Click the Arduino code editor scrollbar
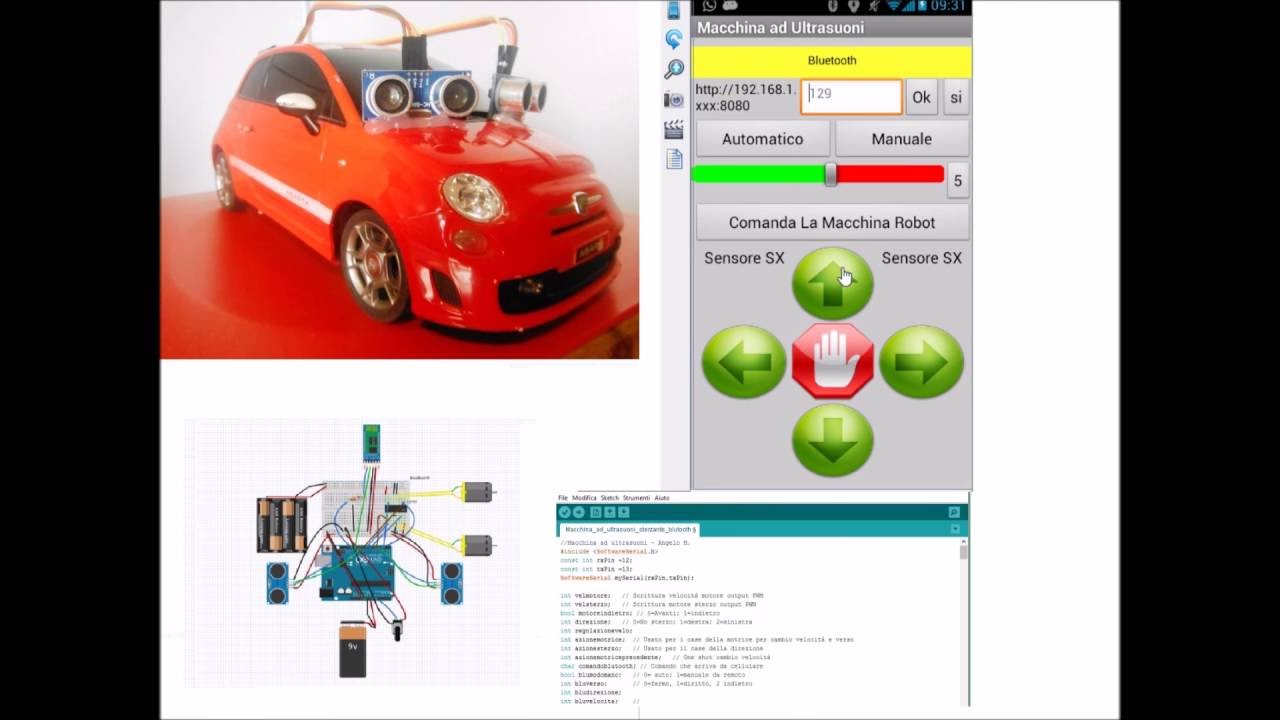Image resolution: width=1280 pixels, height=720 pixels. [x=964, y=623]
